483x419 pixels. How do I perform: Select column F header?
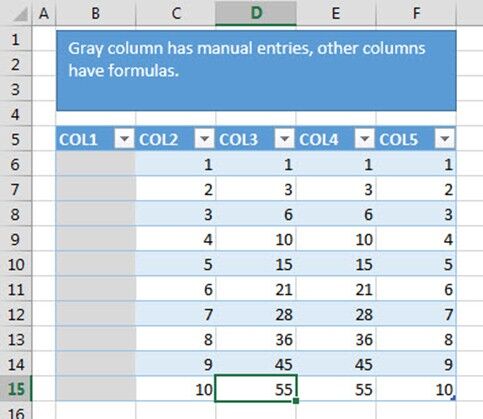coord(416,13)
